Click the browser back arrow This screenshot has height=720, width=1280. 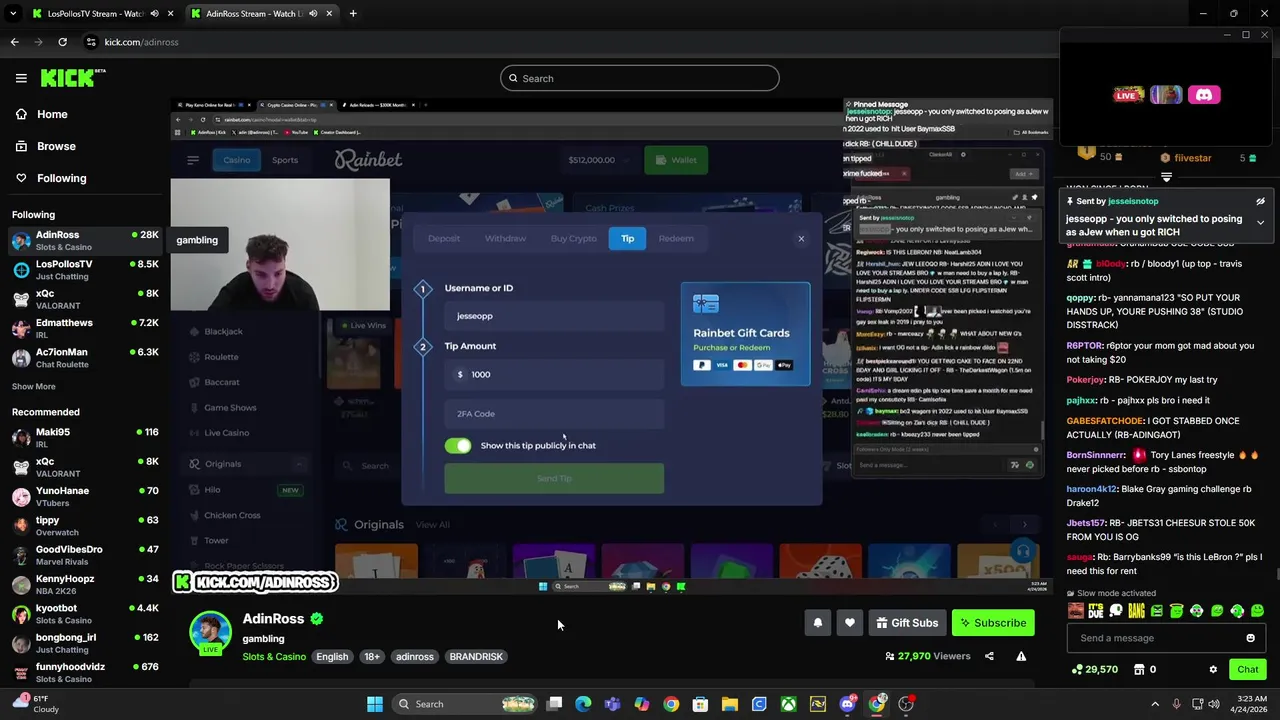click(x=14, y=42)
